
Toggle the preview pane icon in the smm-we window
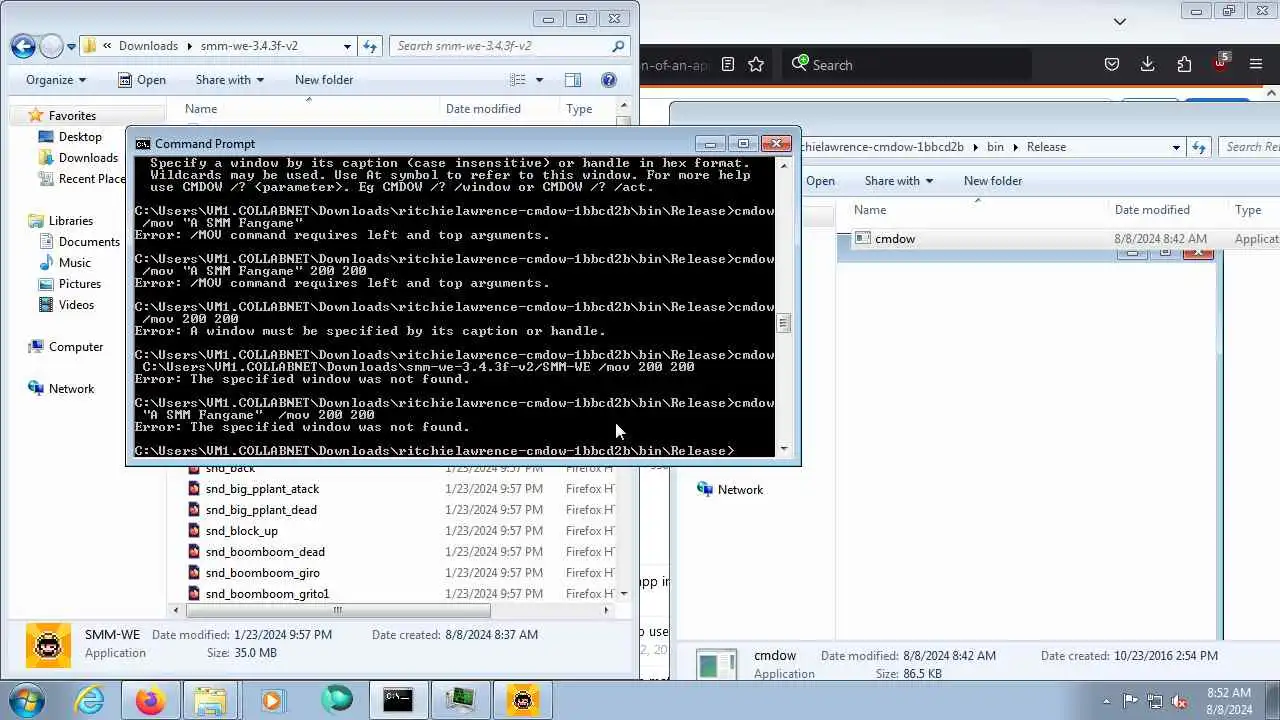(x=572, y=80)
